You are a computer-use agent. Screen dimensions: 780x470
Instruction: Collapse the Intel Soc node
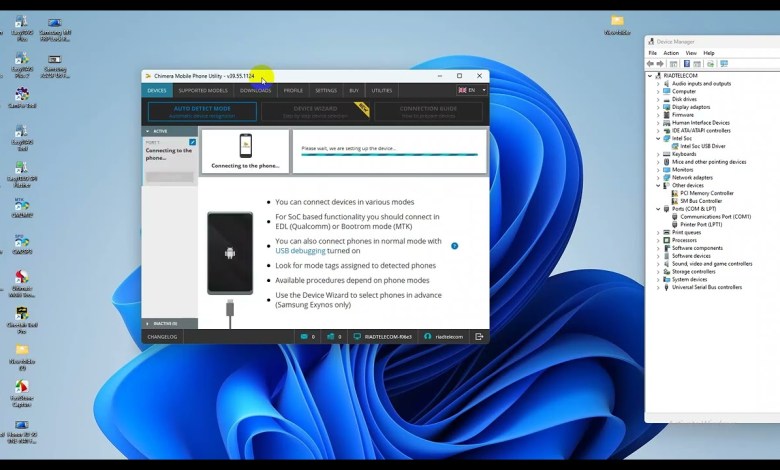(658, 138)
